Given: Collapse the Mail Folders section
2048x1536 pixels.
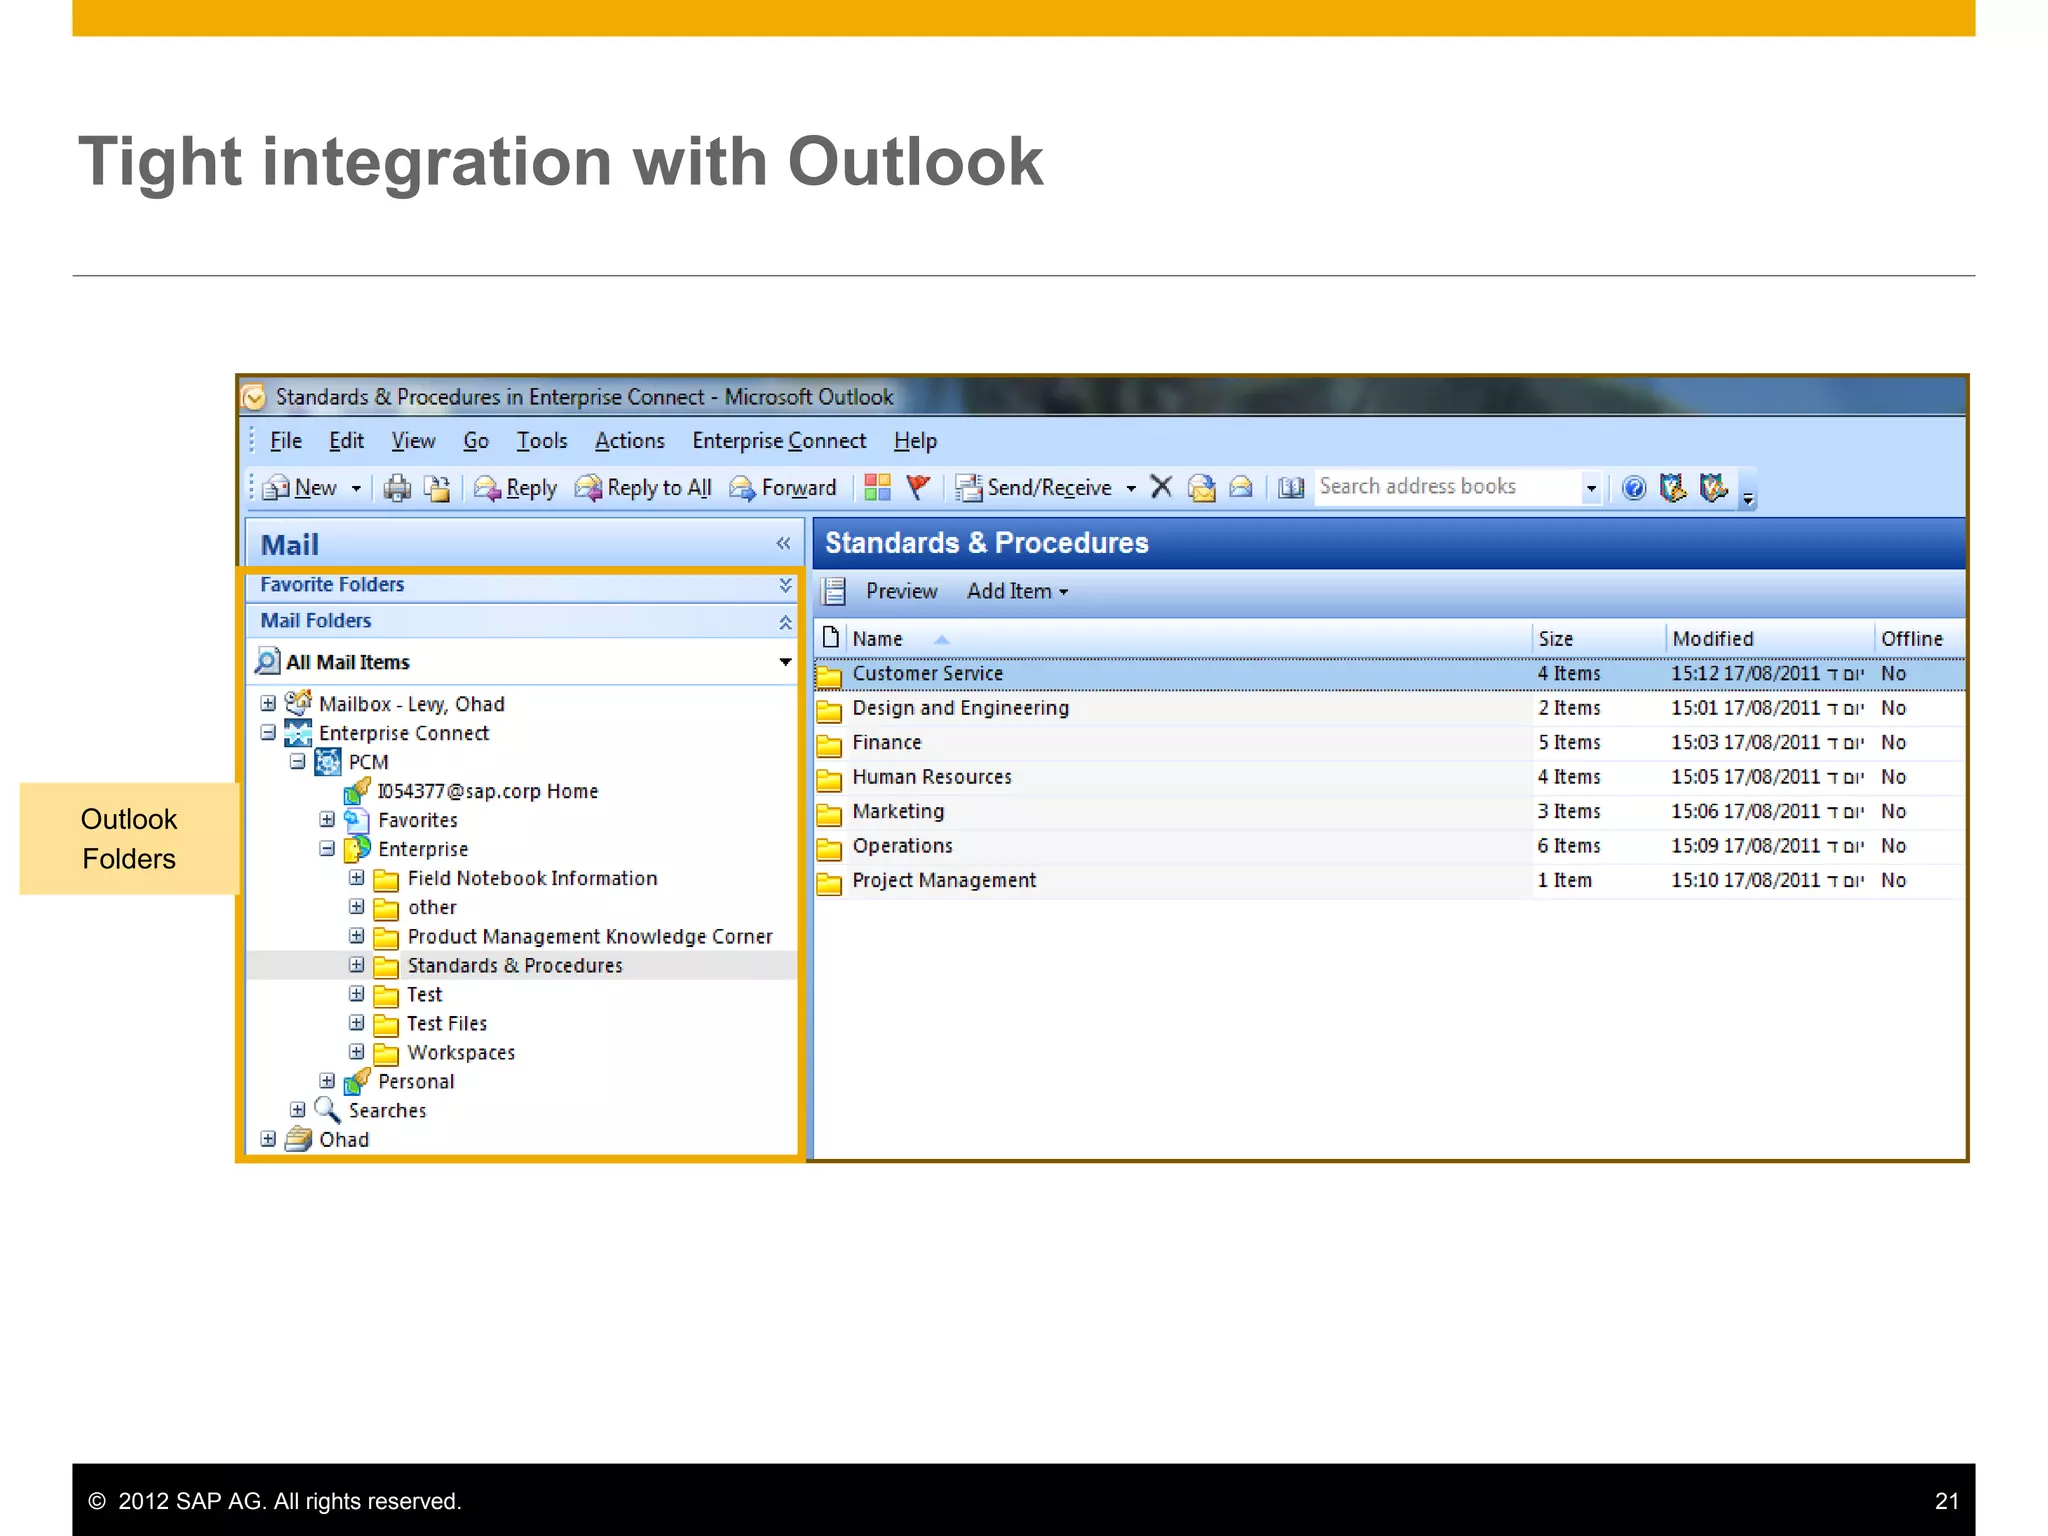Looking at the screenshot, I should coord(785,622).
